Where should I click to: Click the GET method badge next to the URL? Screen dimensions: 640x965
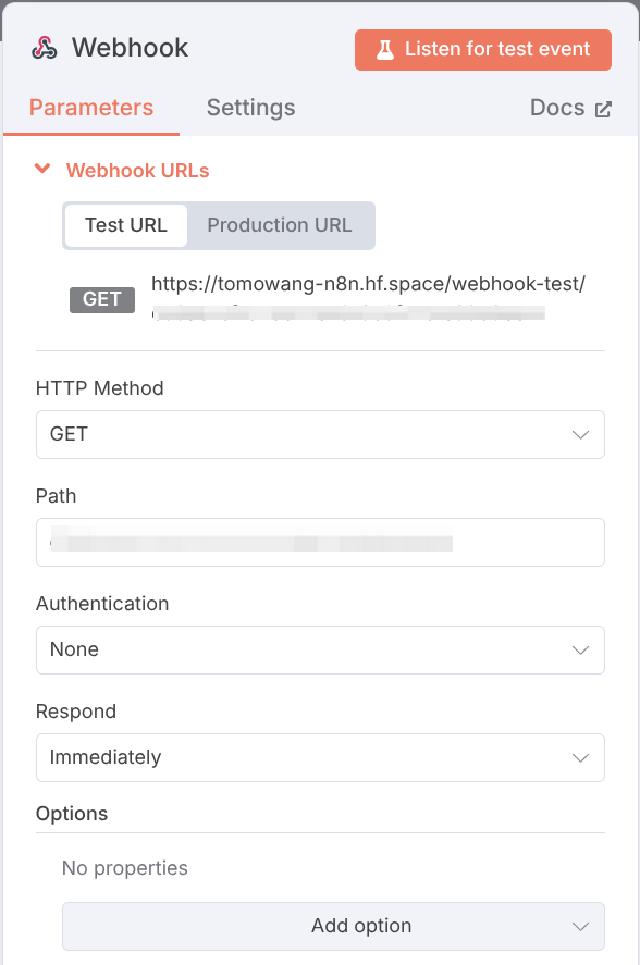click(x=101, y=299)
